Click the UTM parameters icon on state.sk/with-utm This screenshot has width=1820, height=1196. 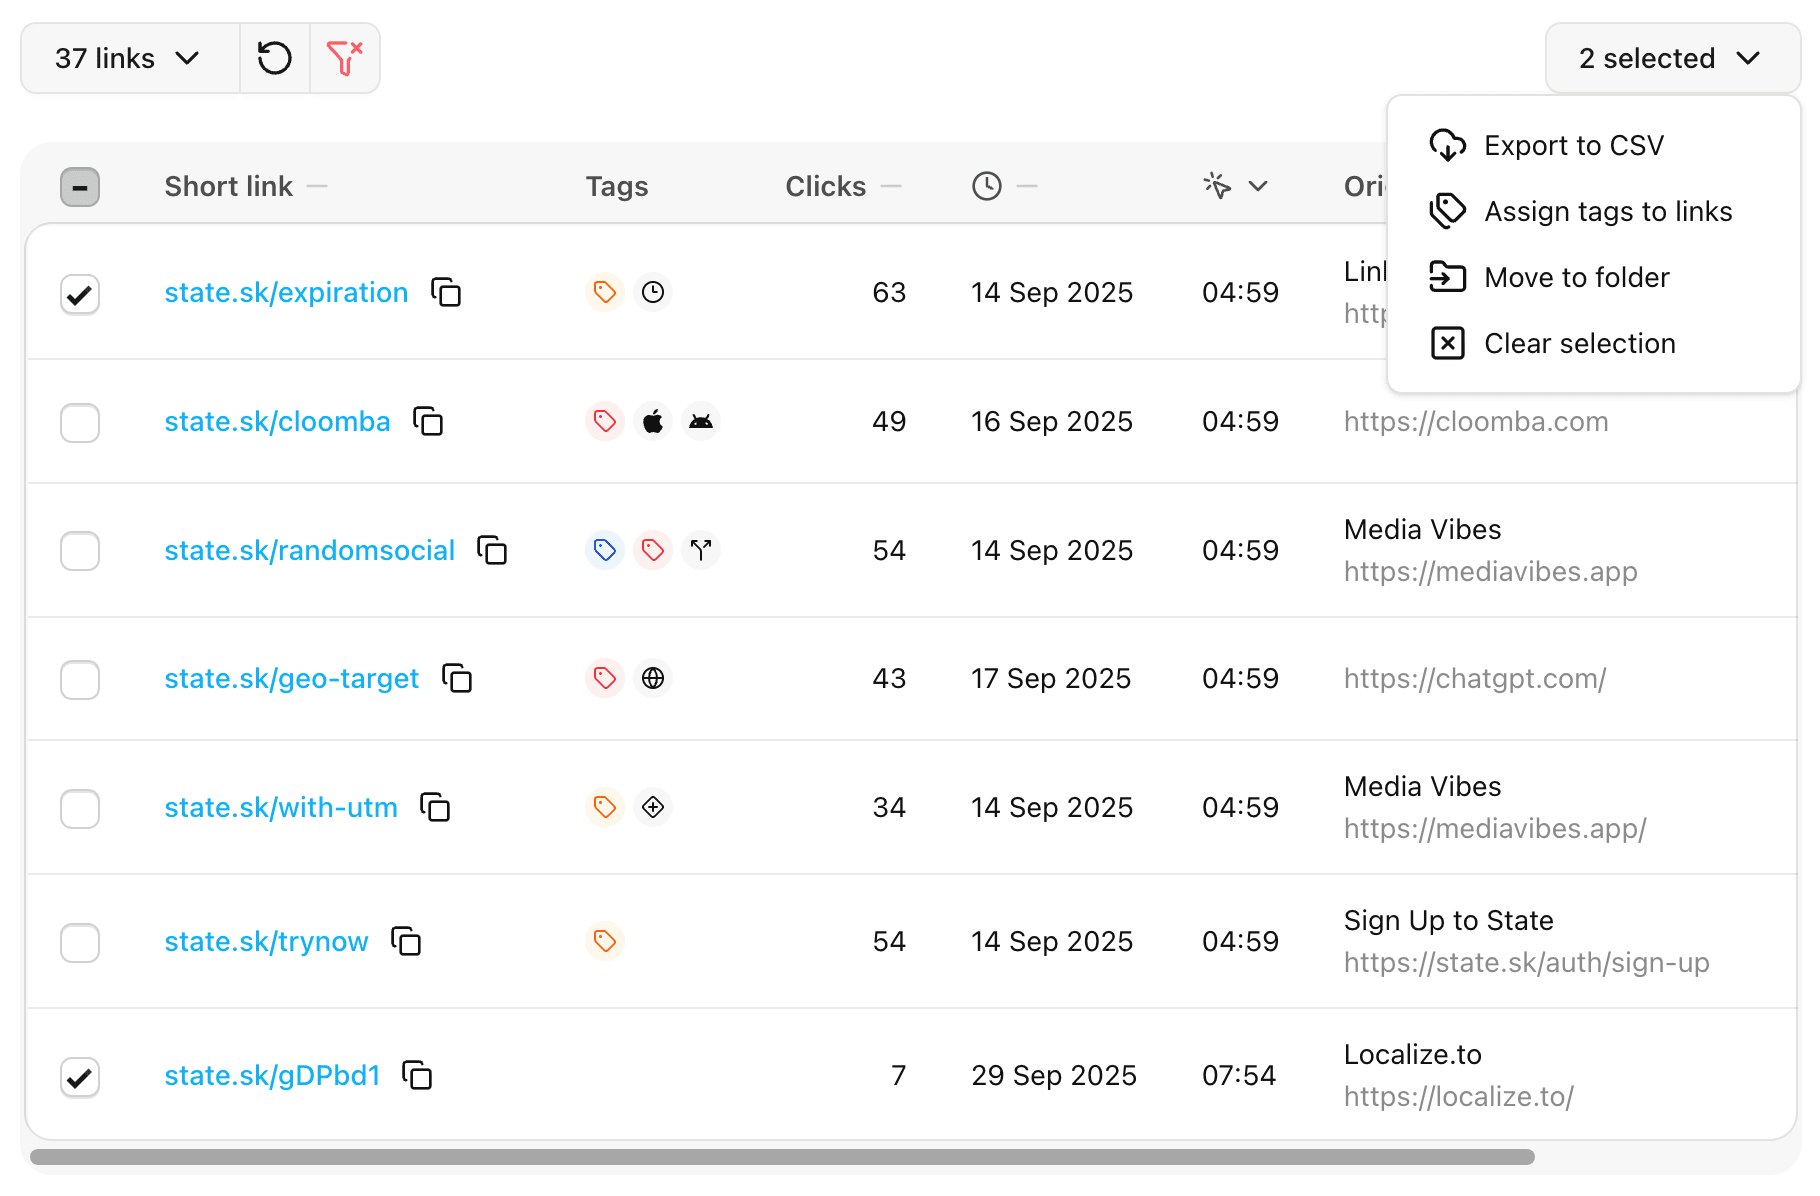(652, 807)
